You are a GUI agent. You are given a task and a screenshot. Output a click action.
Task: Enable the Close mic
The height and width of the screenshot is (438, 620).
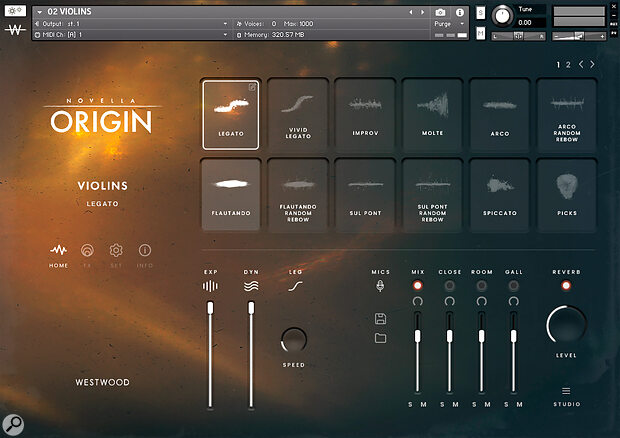(450, 285)
